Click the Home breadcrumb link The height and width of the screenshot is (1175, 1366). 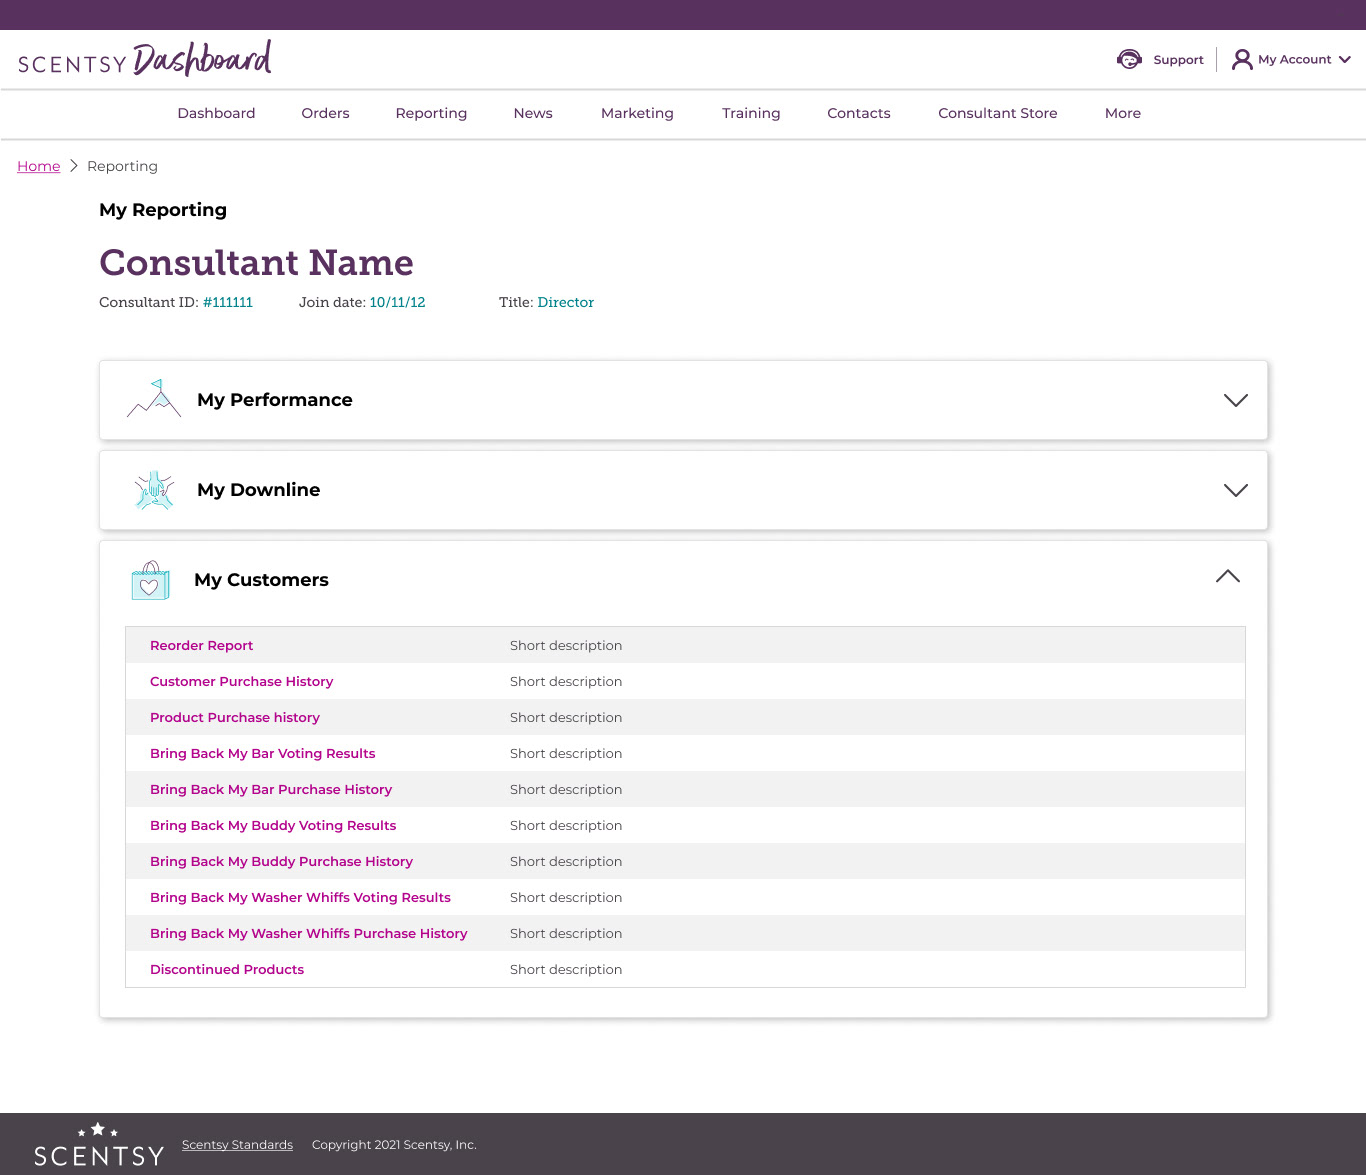tap(39, 166)
